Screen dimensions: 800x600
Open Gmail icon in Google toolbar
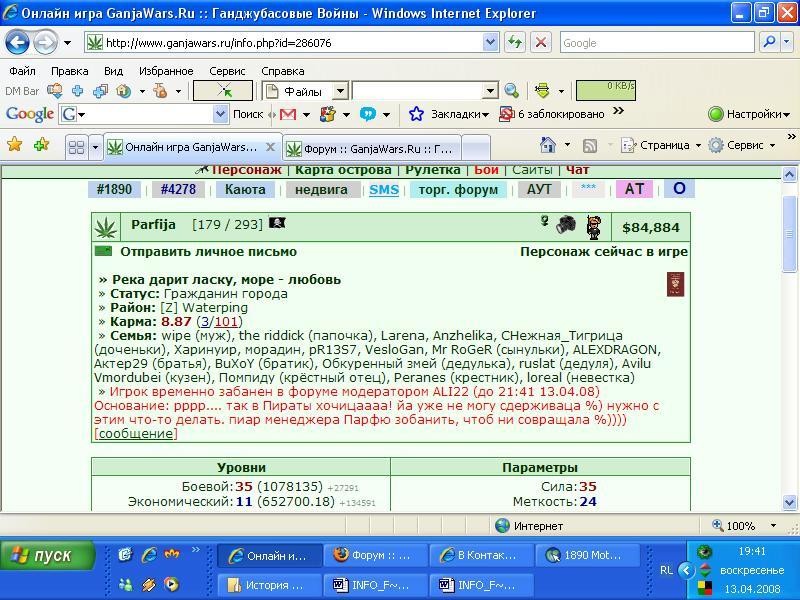[288, 114]
